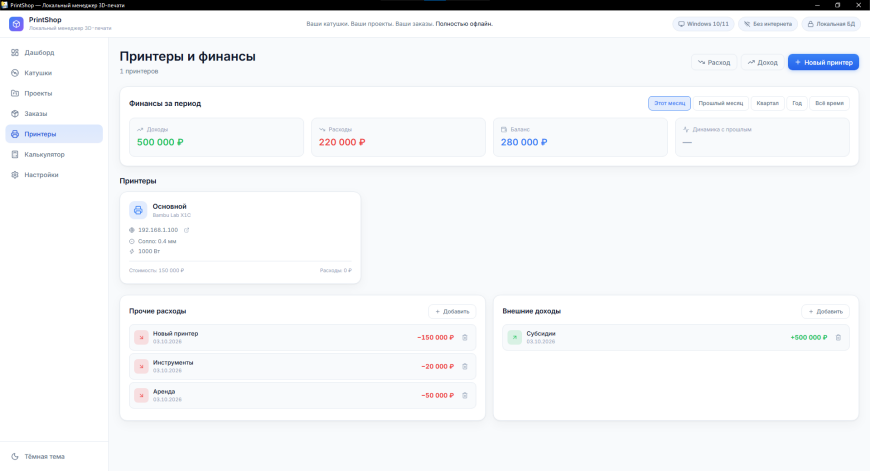Click the 220 000 ₽ expenses value
The height and width of the screenshot is (471, 870).
(342, 142)
